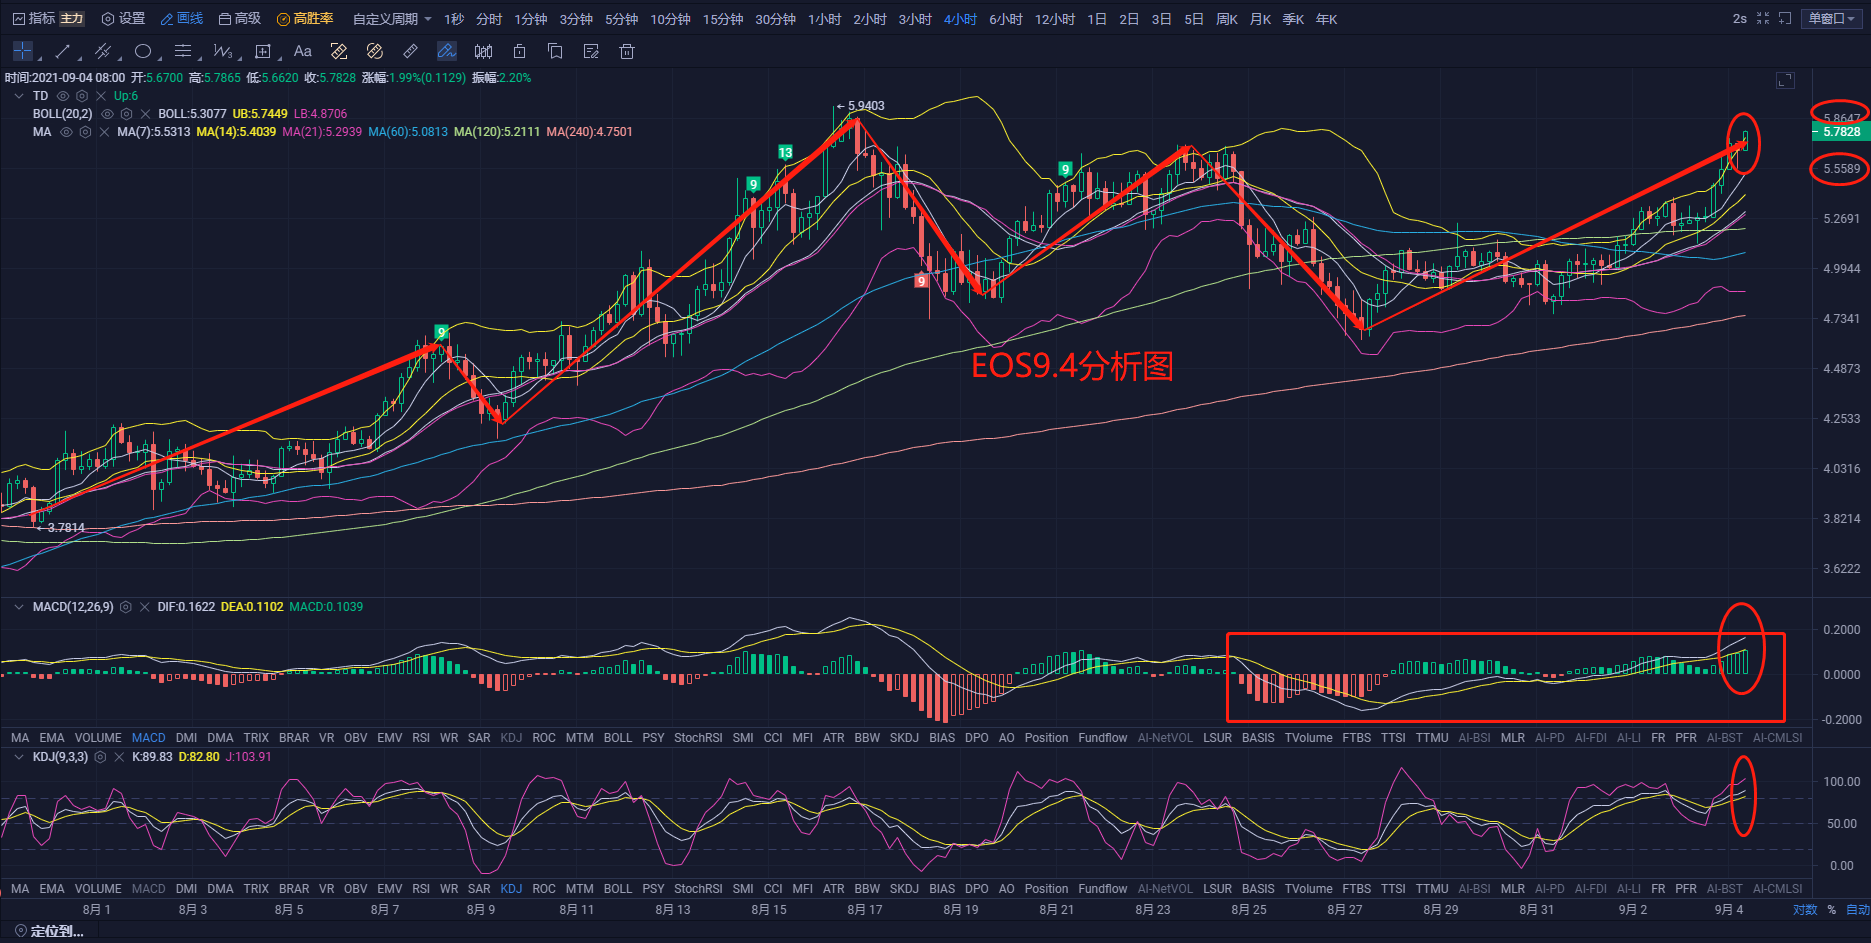
Task: Click the plain ruler measurement icon
Action: coord(411,51)
